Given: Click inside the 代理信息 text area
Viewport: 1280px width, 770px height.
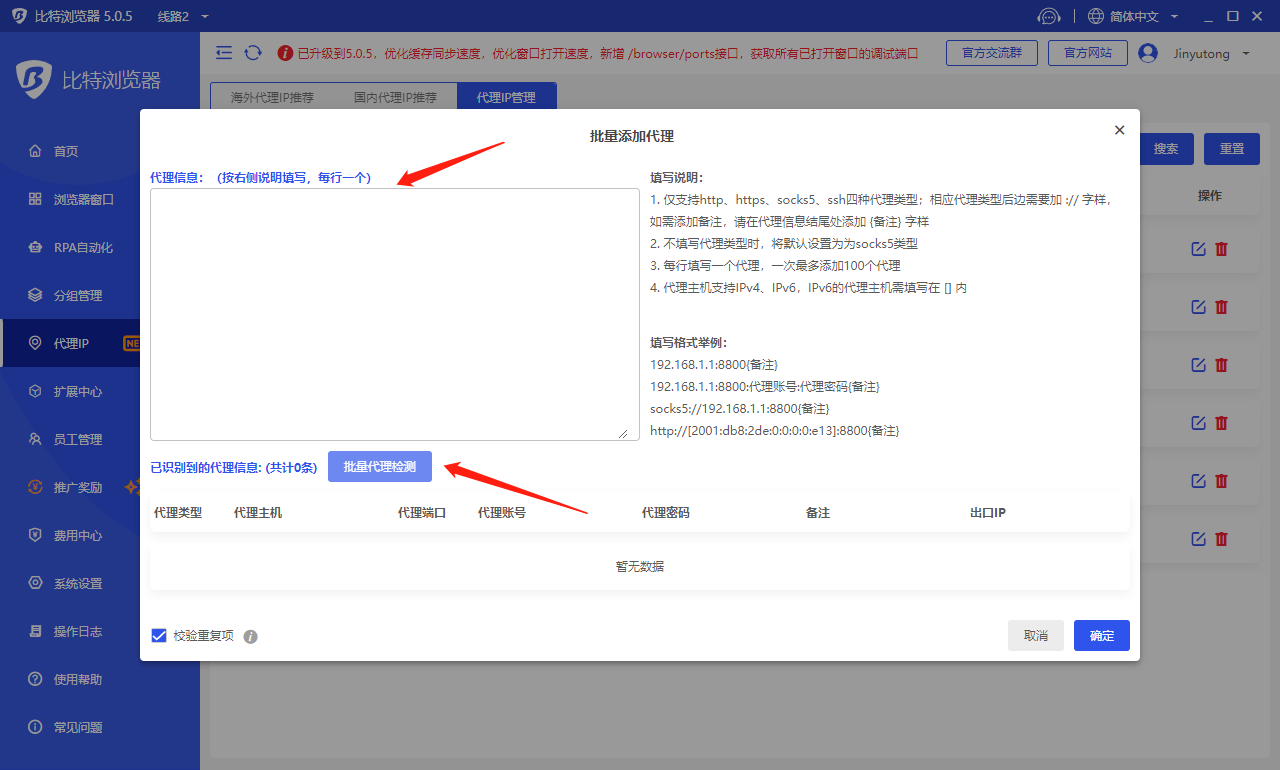Looking at the screenshot, I should [x=394, y=314].
